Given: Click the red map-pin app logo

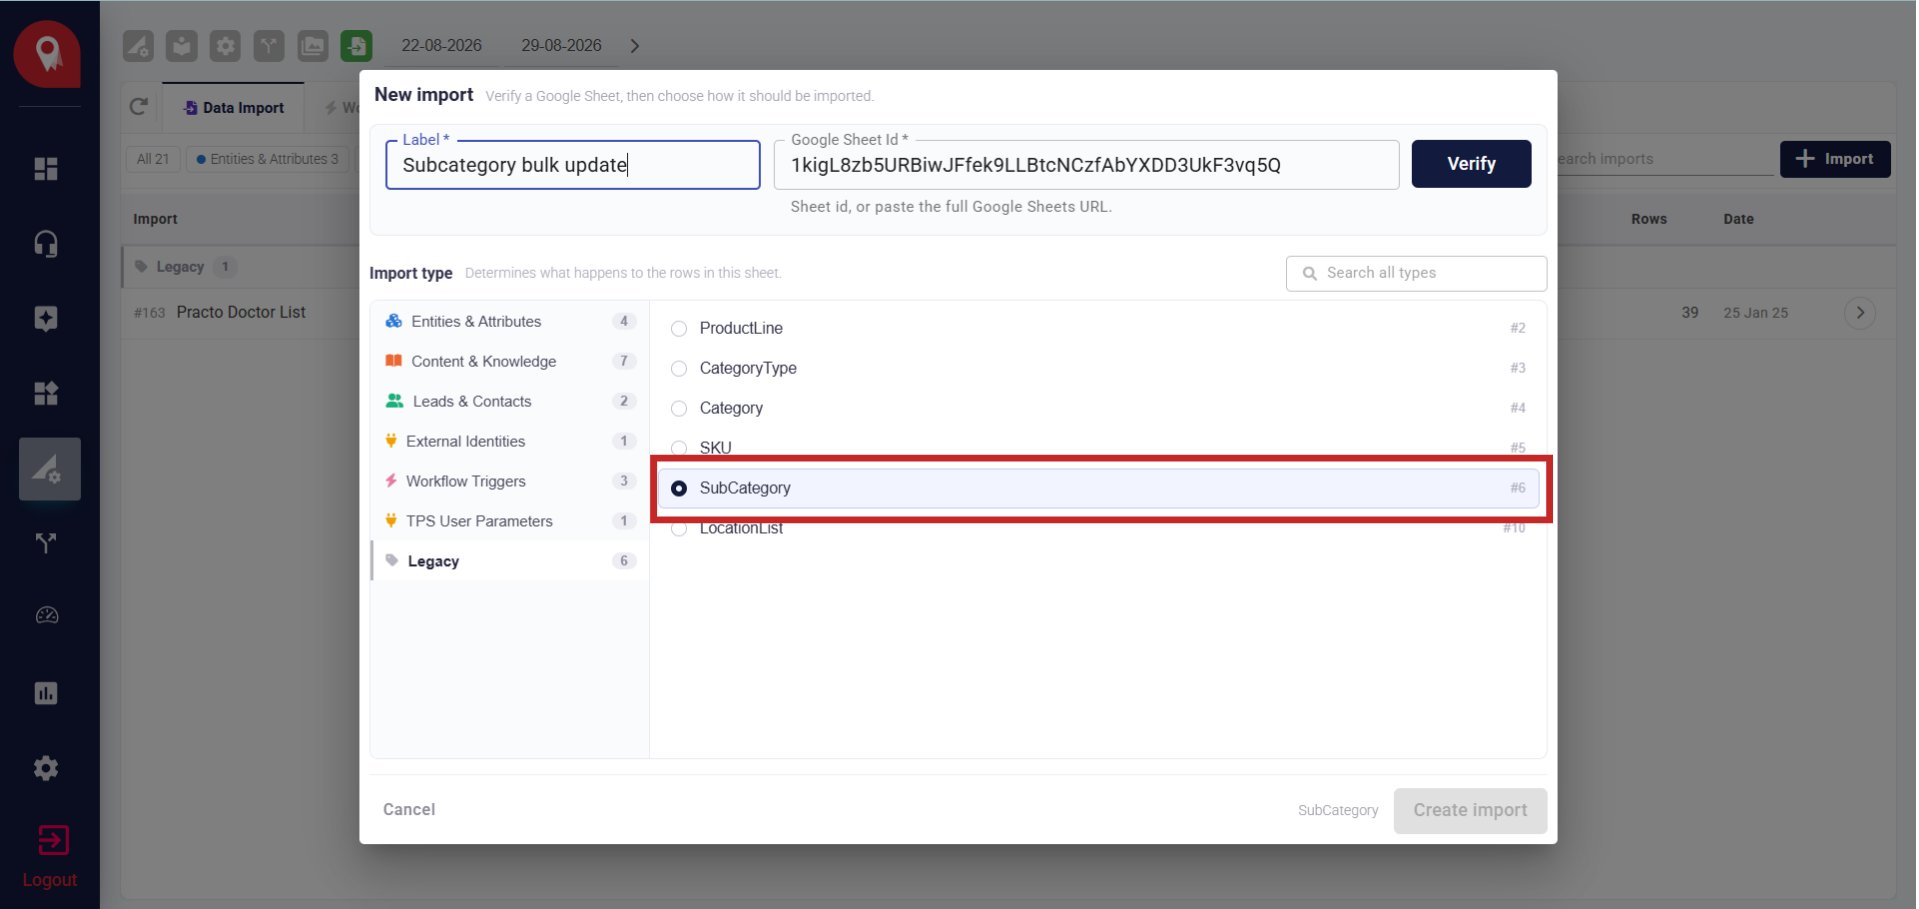Looking at the screenshot, I should (x=47, y=53).
